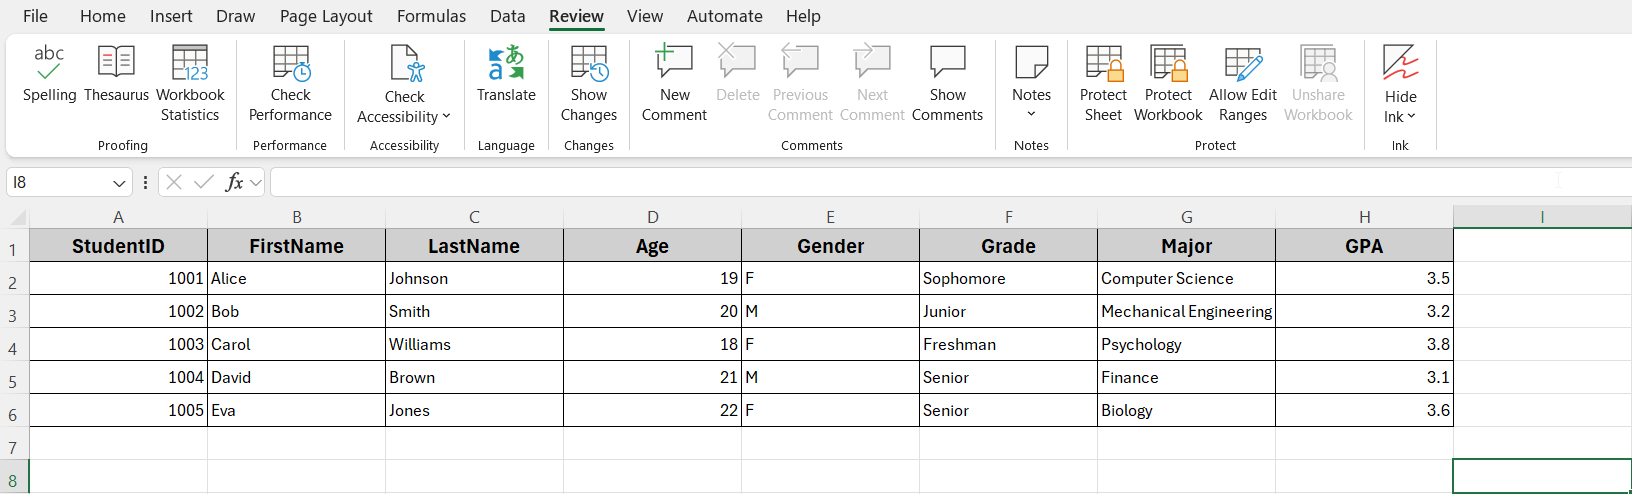Open the Name Box dropdown arrow
The image size is (1632, 494).
(x=119, y=183)
